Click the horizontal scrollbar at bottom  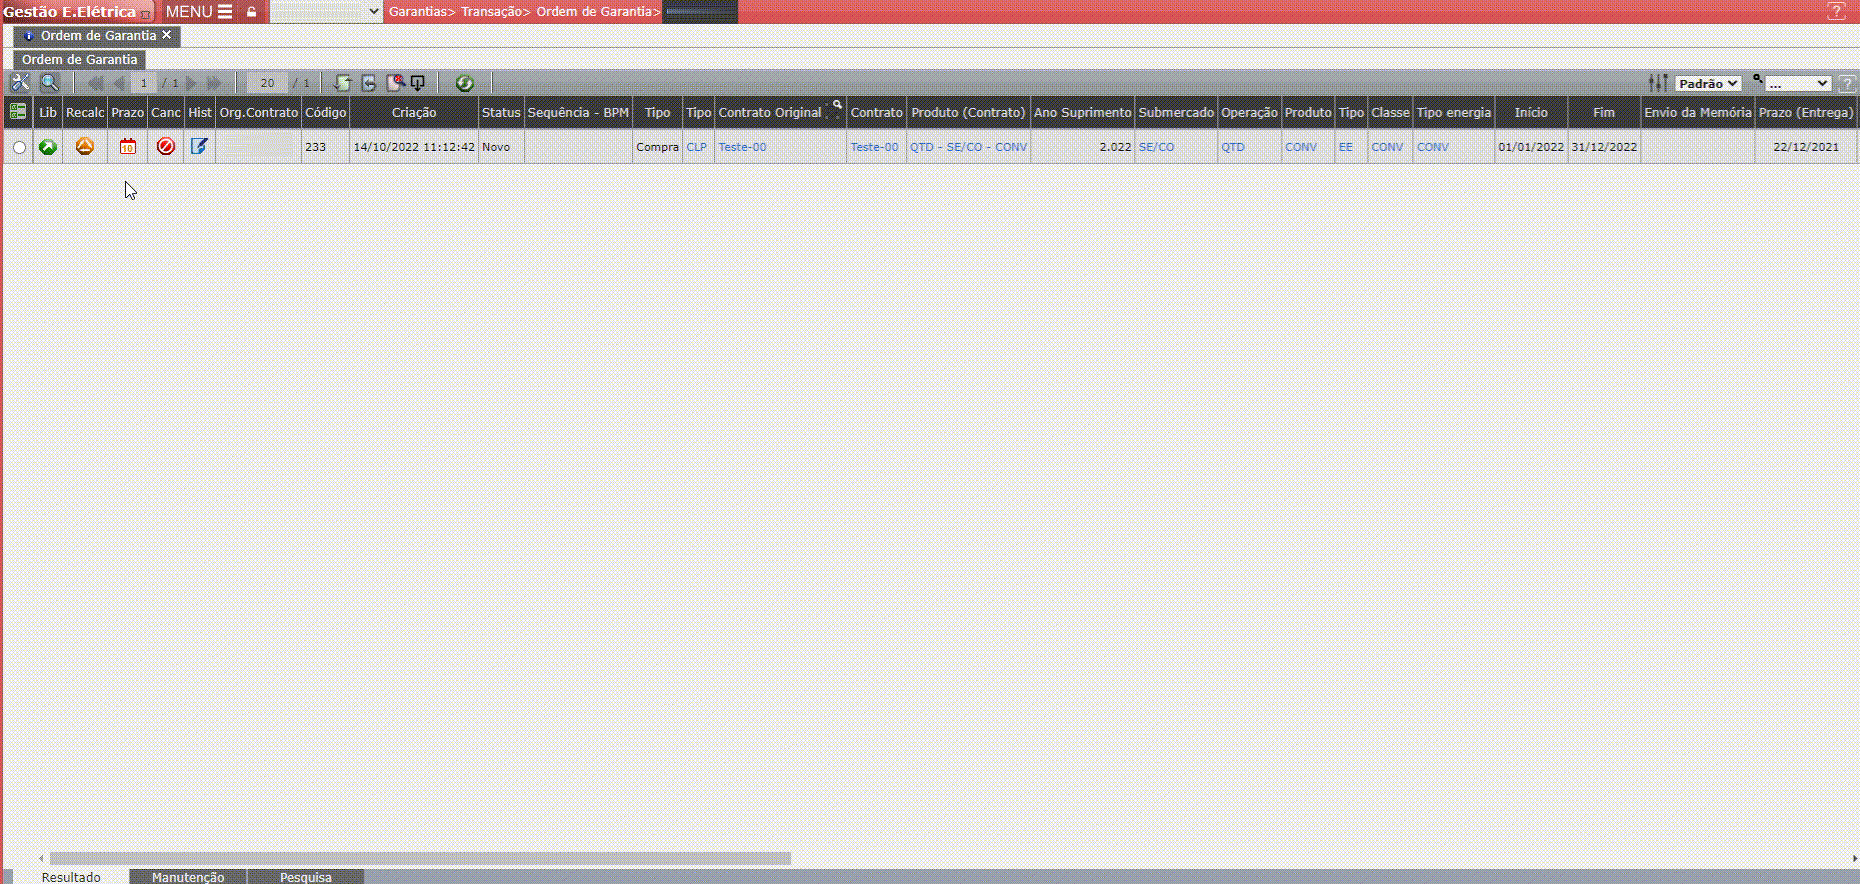[420, 858]
